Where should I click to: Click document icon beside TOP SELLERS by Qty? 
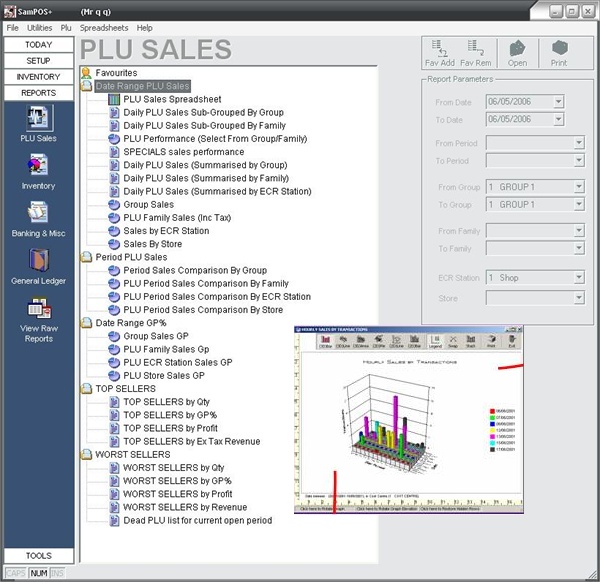point(114,402)
